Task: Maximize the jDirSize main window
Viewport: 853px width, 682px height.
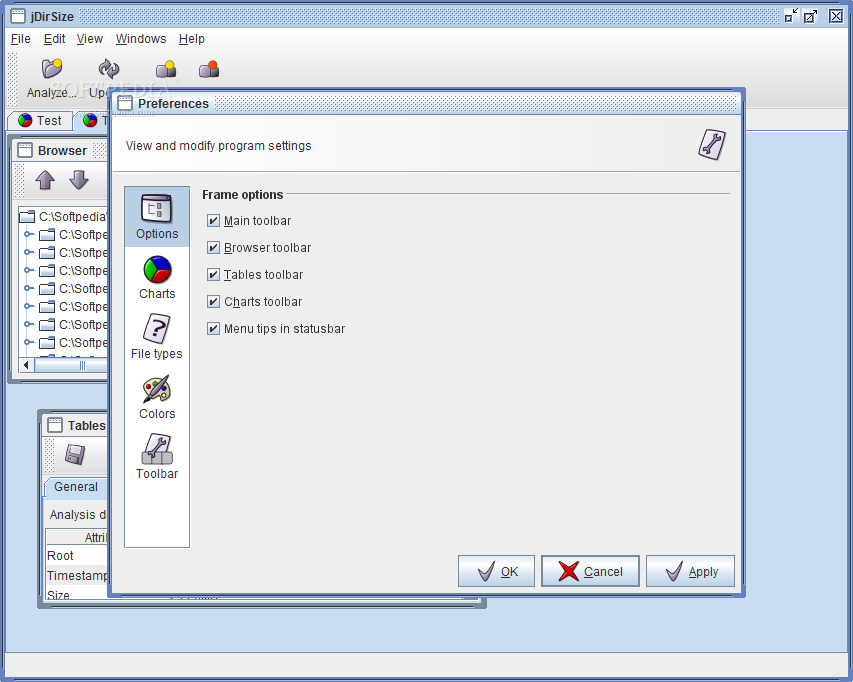Action: point(810,16)
